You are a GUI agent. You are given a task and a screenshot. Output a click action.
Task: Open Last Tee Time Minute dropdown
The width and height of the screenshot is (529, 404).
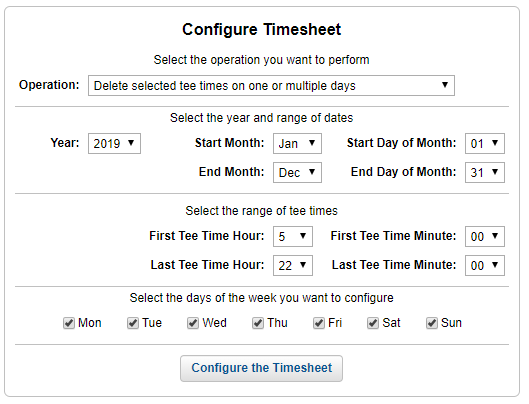click(485, 265)
